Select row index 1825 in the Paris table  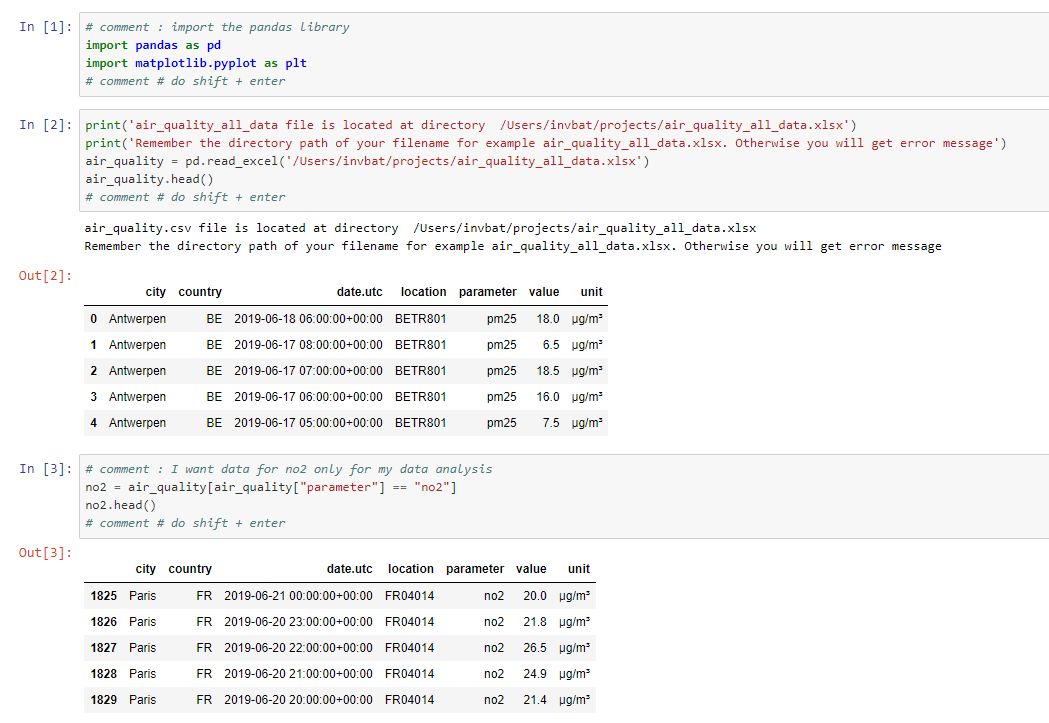tap(103, 596)
